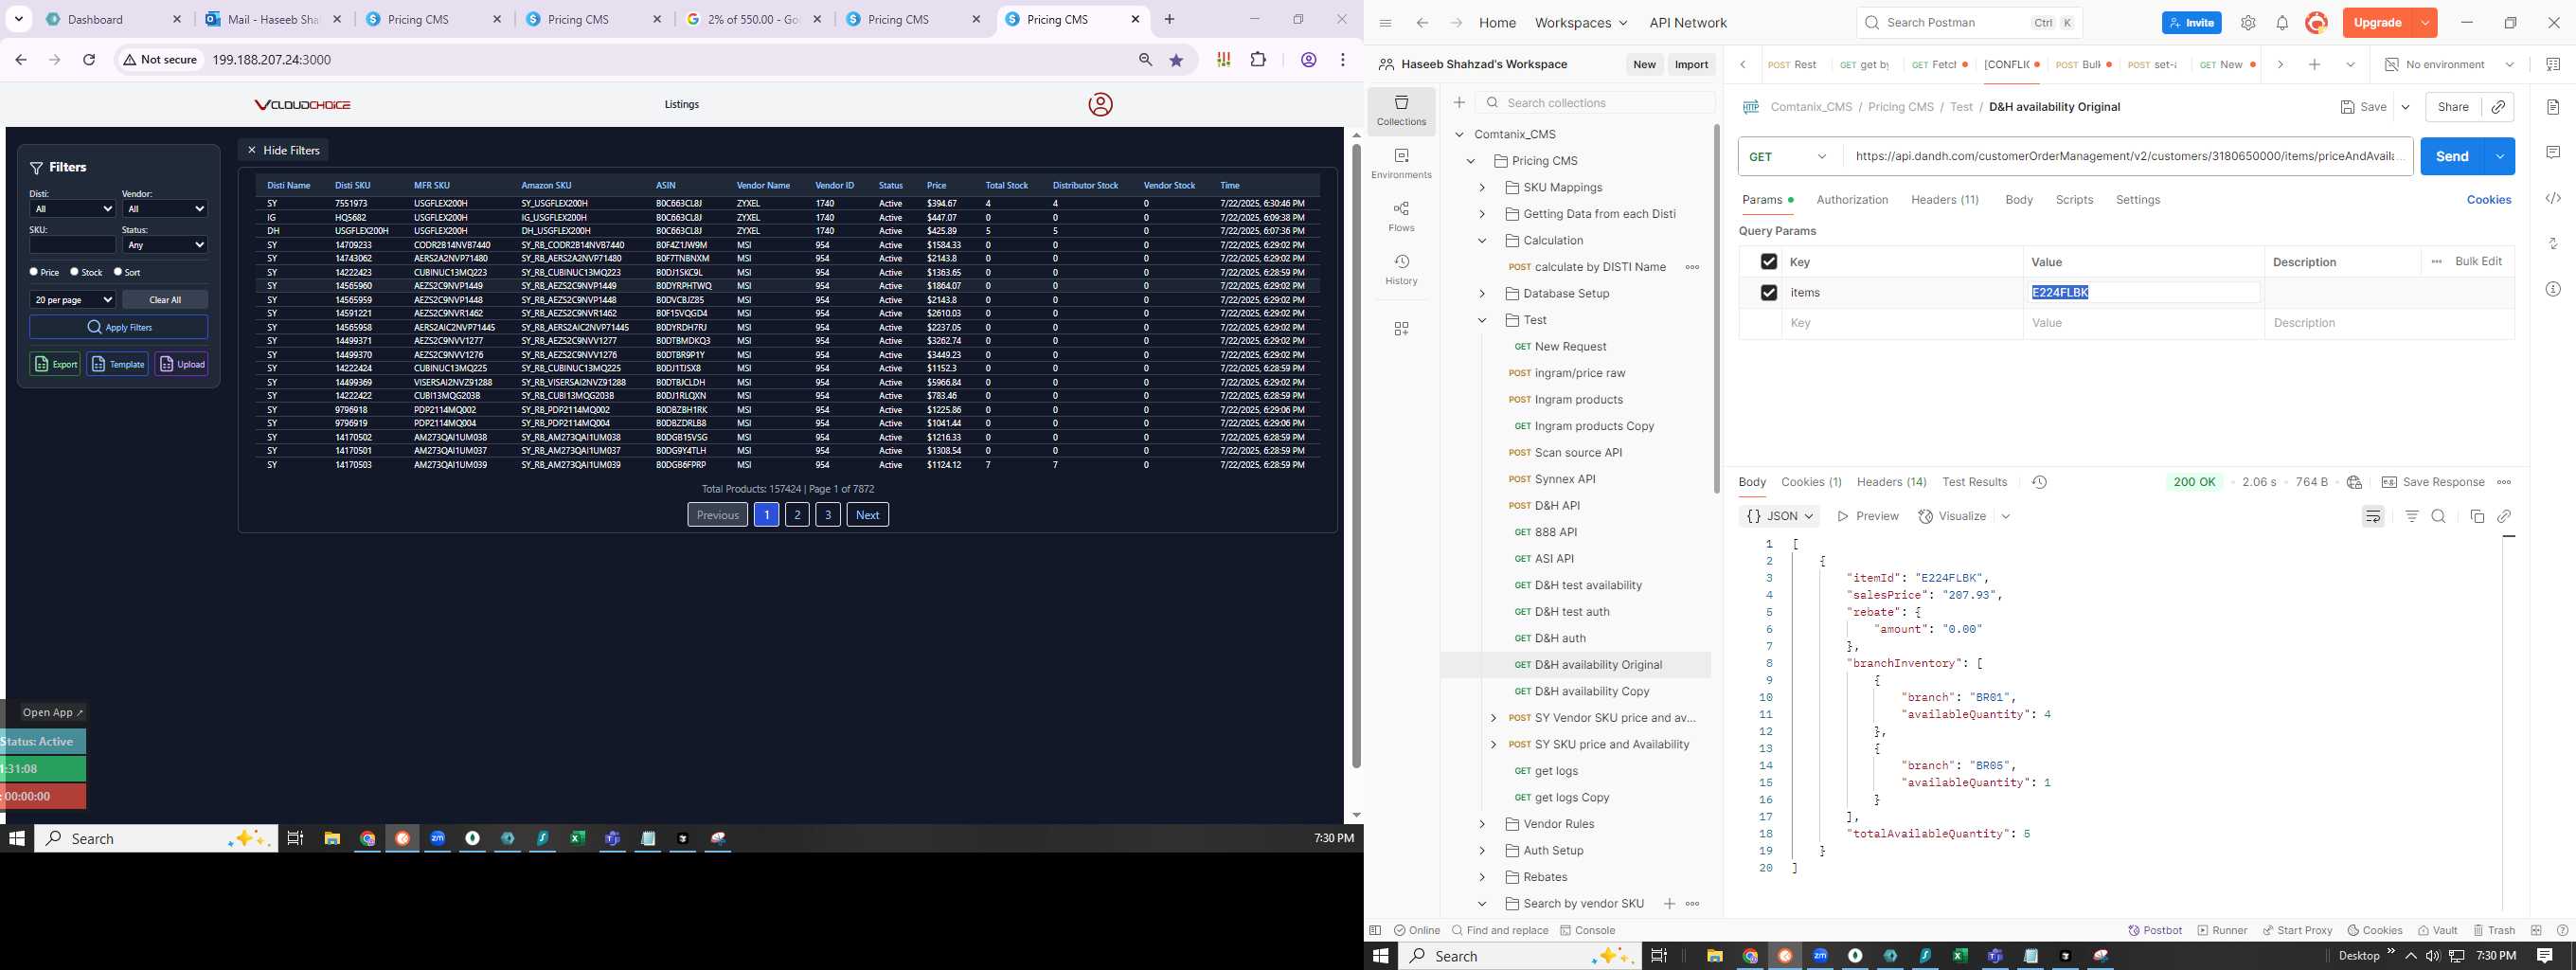Copy the response body
Screen dimensions: 2576x970
tap(2477, 516)
